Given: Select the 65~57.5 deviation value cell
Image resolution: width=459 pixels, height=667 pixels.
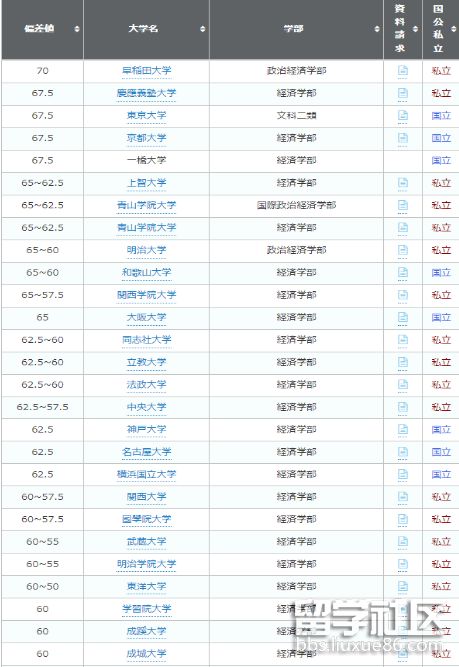Looking at the screenshot, I should (43, 295).
